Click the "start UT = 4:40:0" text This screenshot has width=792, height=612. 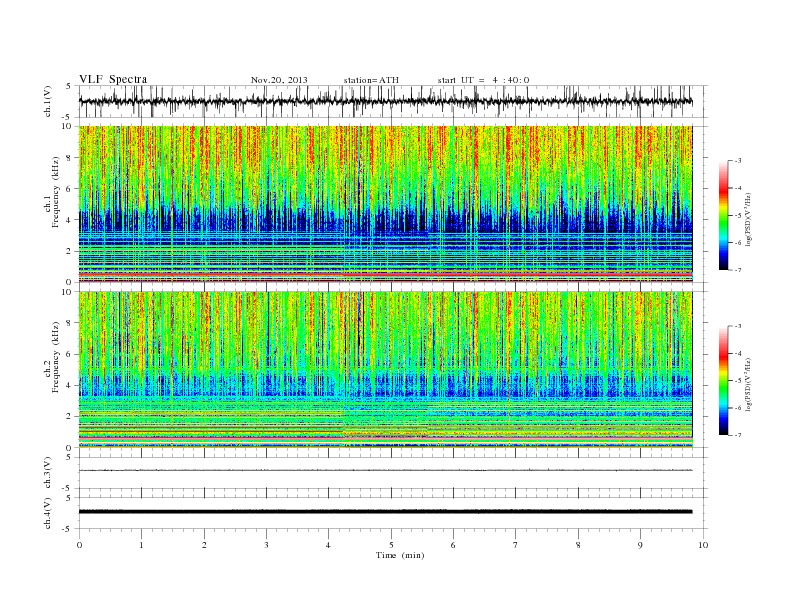483,80
